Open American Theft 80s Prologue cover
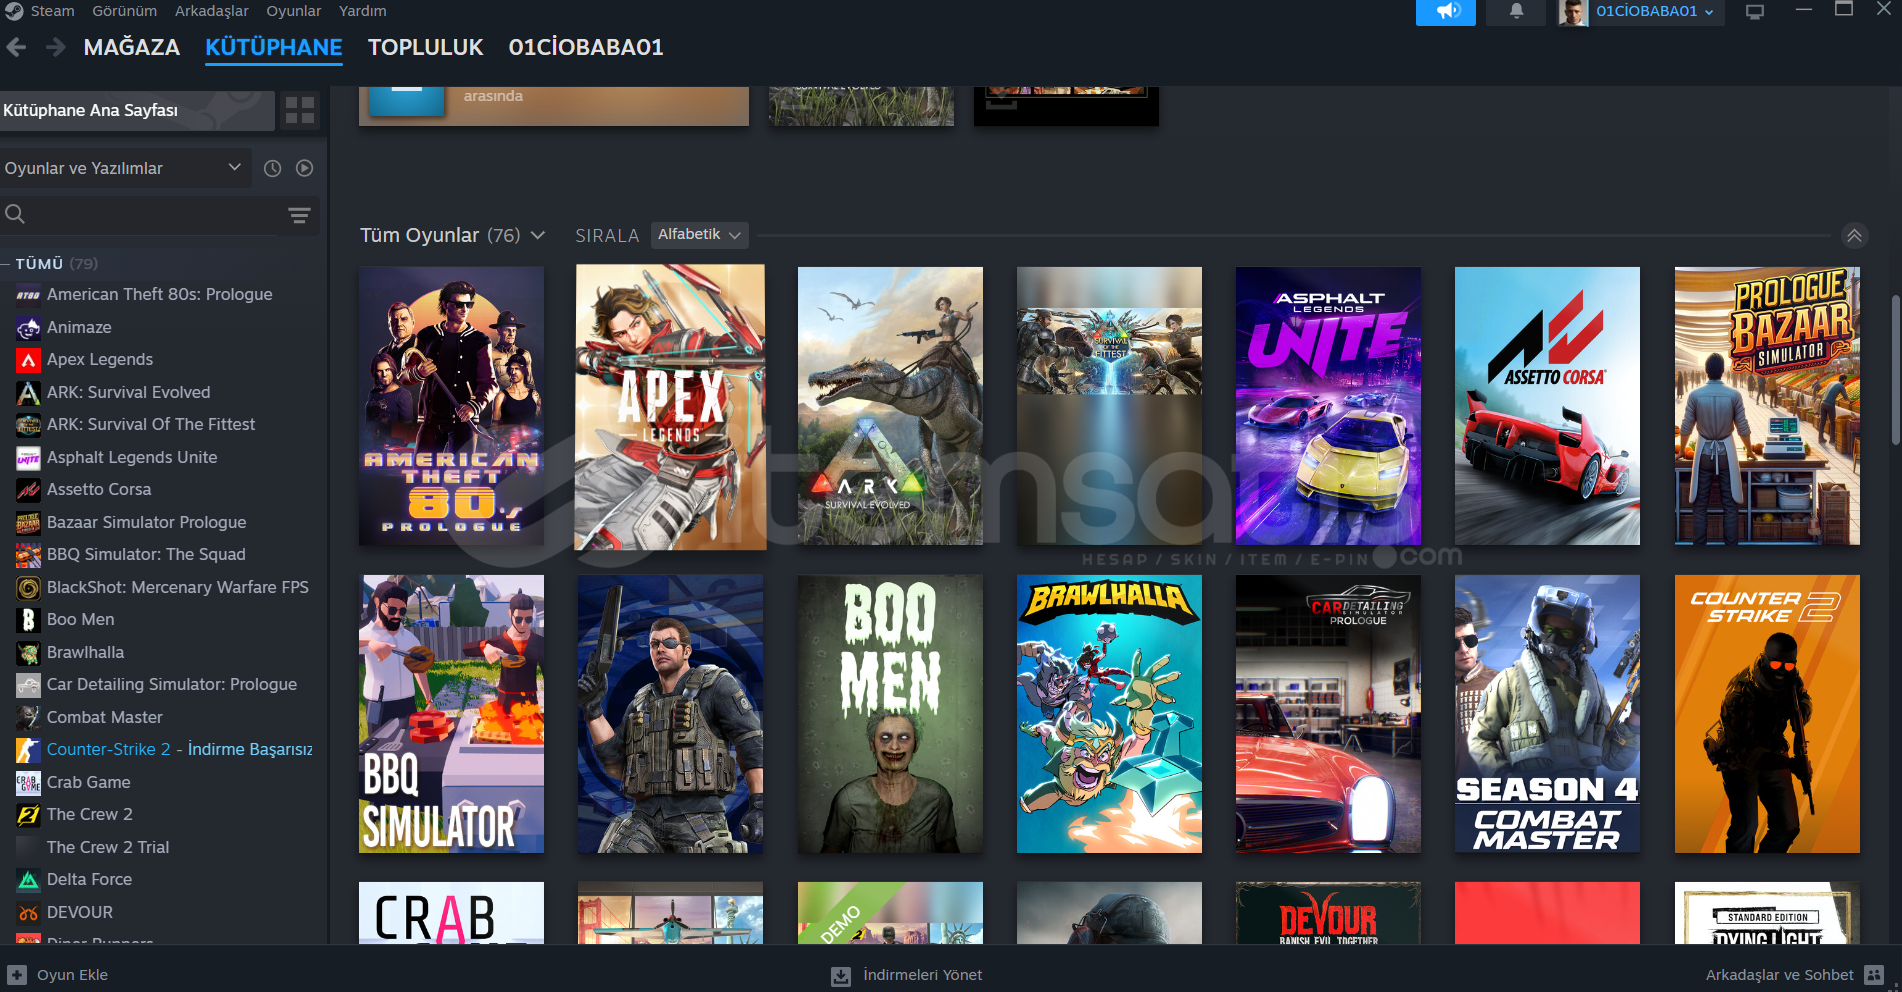Viewport: 1902px width, 992px height. click(x=451, y=406)
